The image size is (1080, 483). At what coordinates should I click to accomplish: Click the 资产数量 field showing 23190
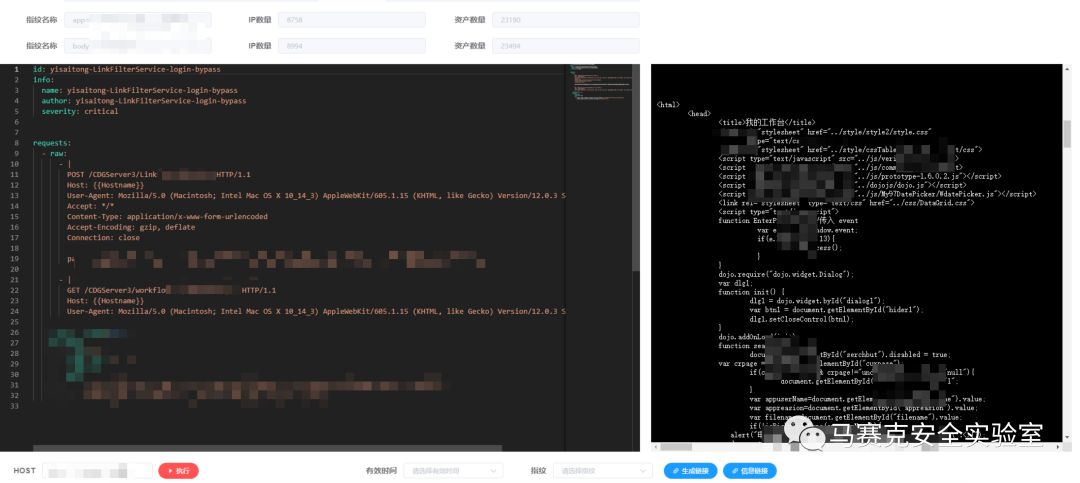coord(565,20)
